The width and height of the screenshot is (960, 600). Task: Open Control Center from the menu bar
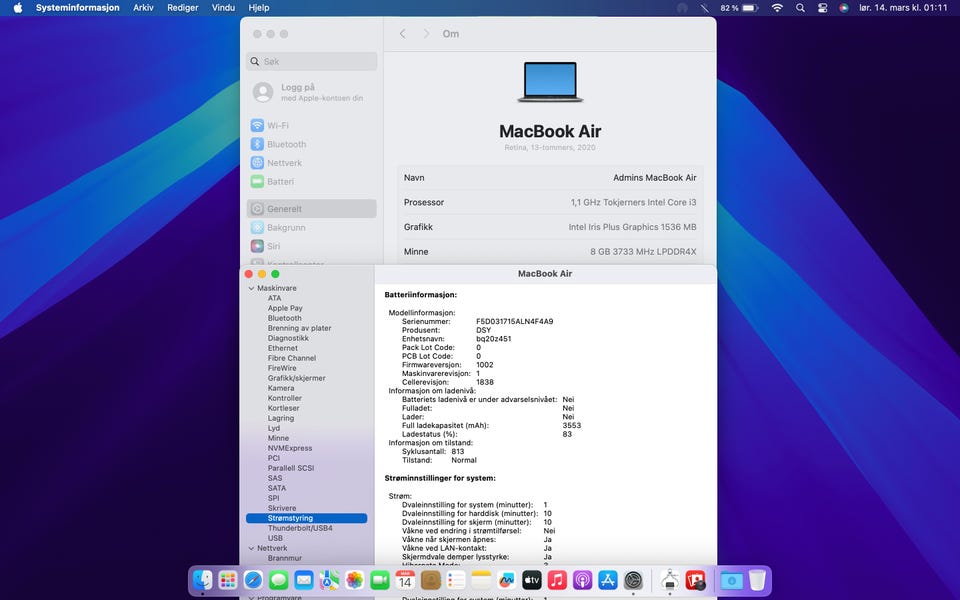822,8
